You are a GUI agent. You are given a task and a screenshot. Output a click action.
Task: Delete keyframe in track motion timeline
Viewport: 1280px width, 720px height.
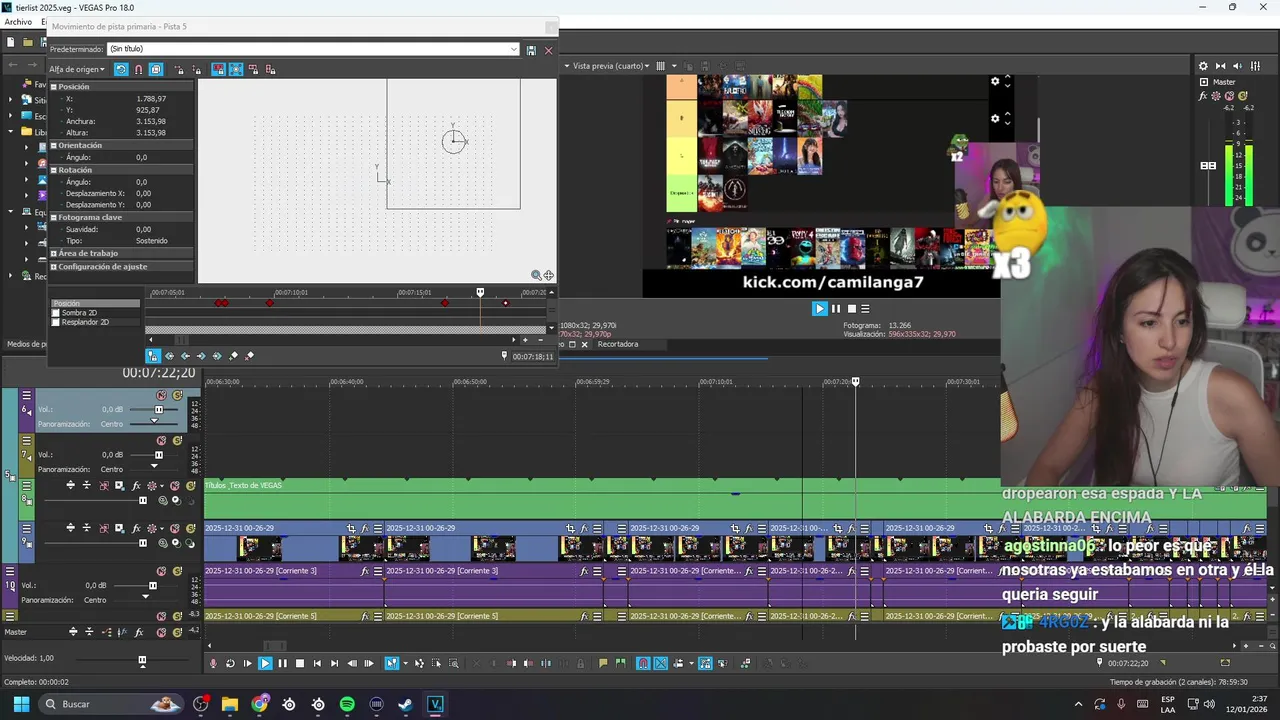click(250, 356)
